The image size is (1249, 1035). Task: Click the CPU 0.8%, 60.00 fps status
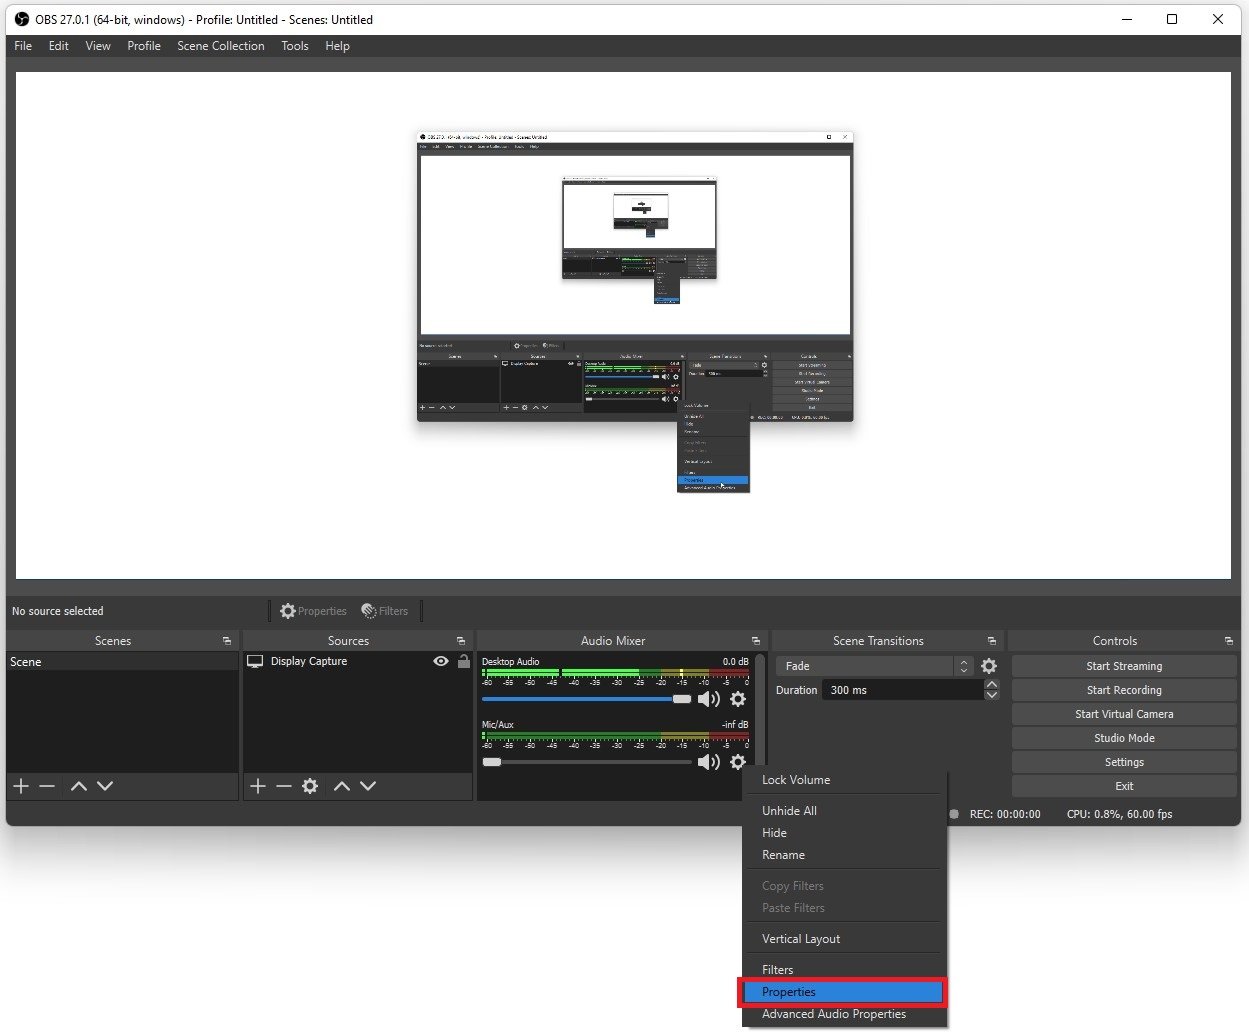click(1119, 814)
